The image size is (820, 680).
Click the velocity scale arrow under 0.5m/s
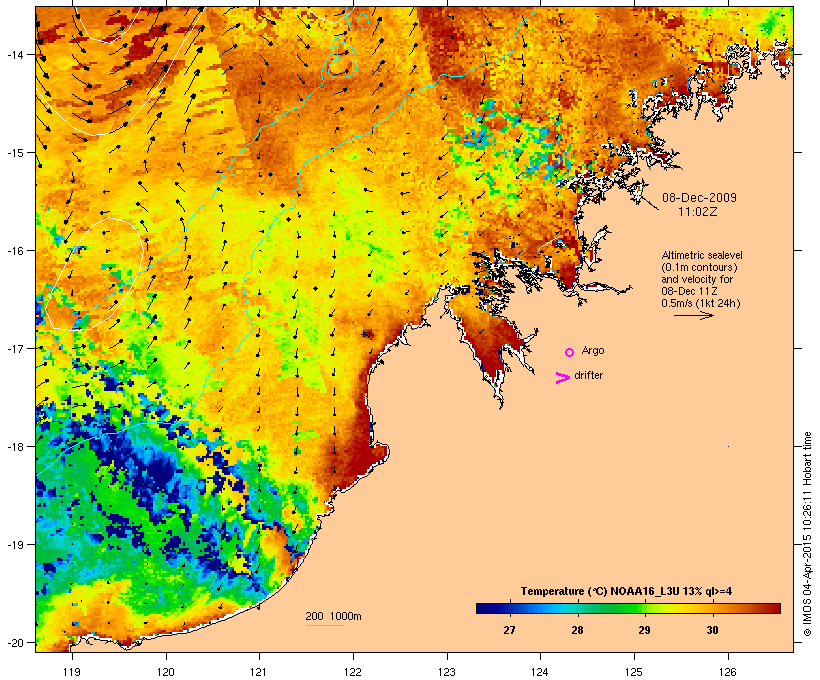694,315
